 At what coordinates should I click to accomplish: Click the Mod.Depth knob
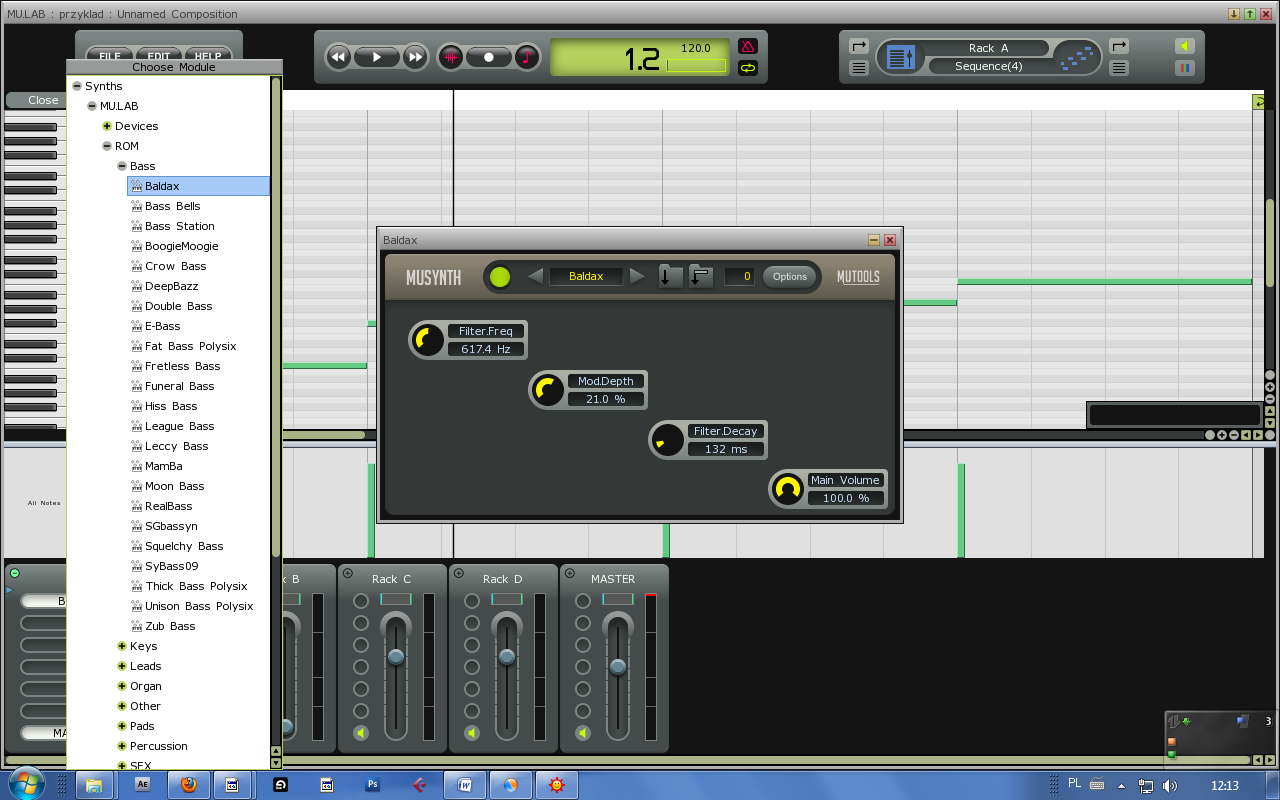[x=548, y=390]
